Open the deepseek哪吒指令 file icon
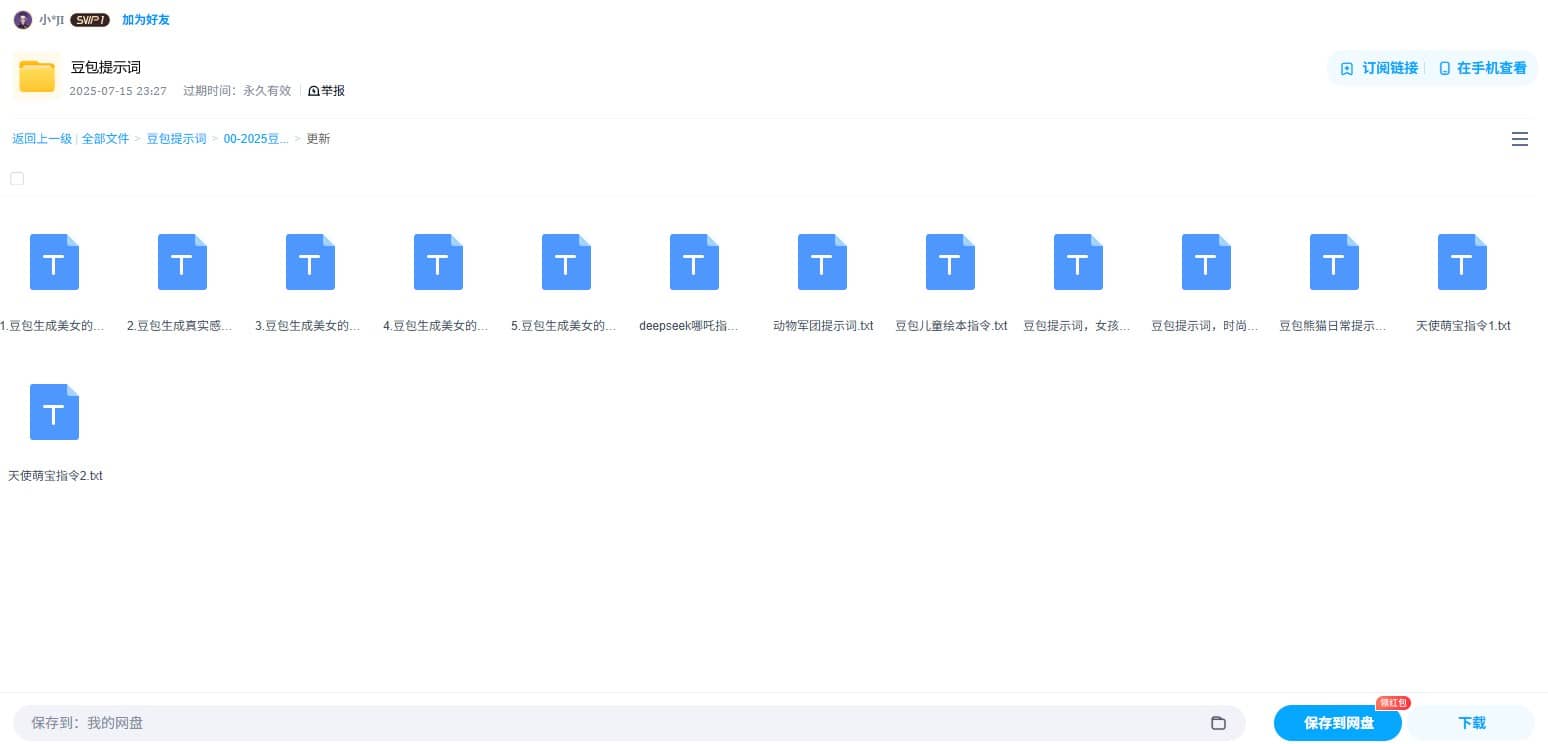 click(694, 262)
